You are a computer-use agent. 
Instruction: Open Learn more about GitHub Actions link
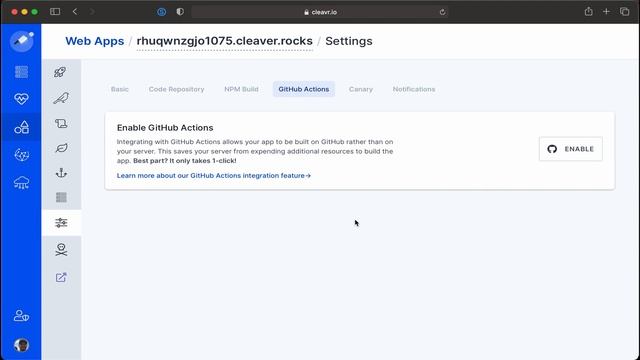point(214,176)
